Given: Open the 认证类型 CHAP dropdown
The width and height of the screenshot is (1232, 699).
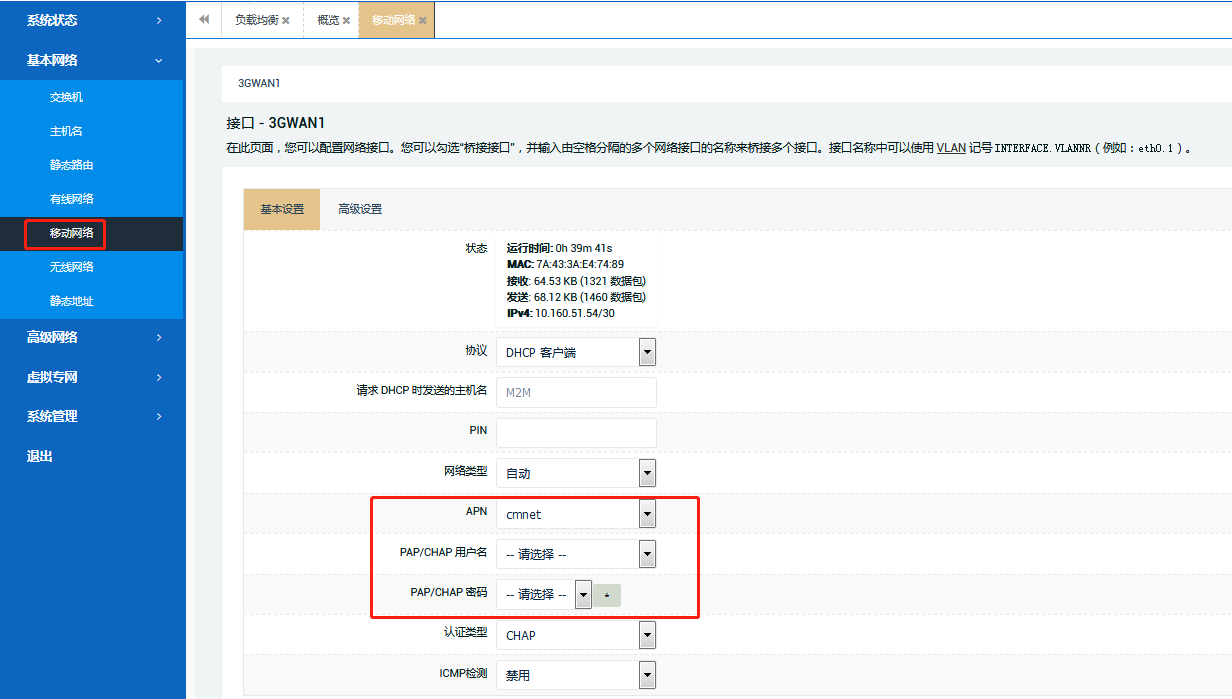Looking at the screenshot, I should (x=647, y=635).
